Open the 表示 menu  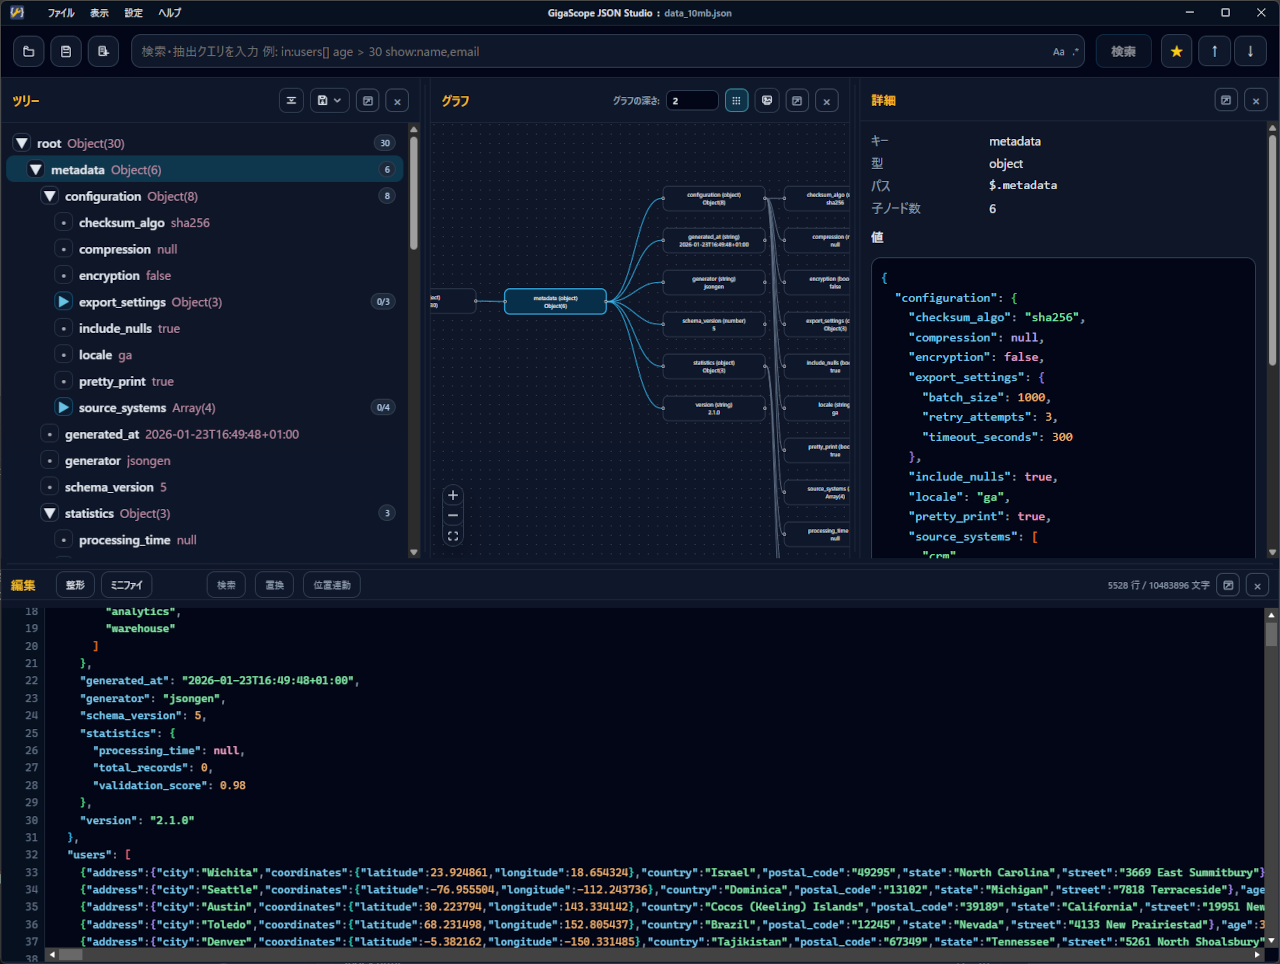pyautogui.click(x=100, y=13)
